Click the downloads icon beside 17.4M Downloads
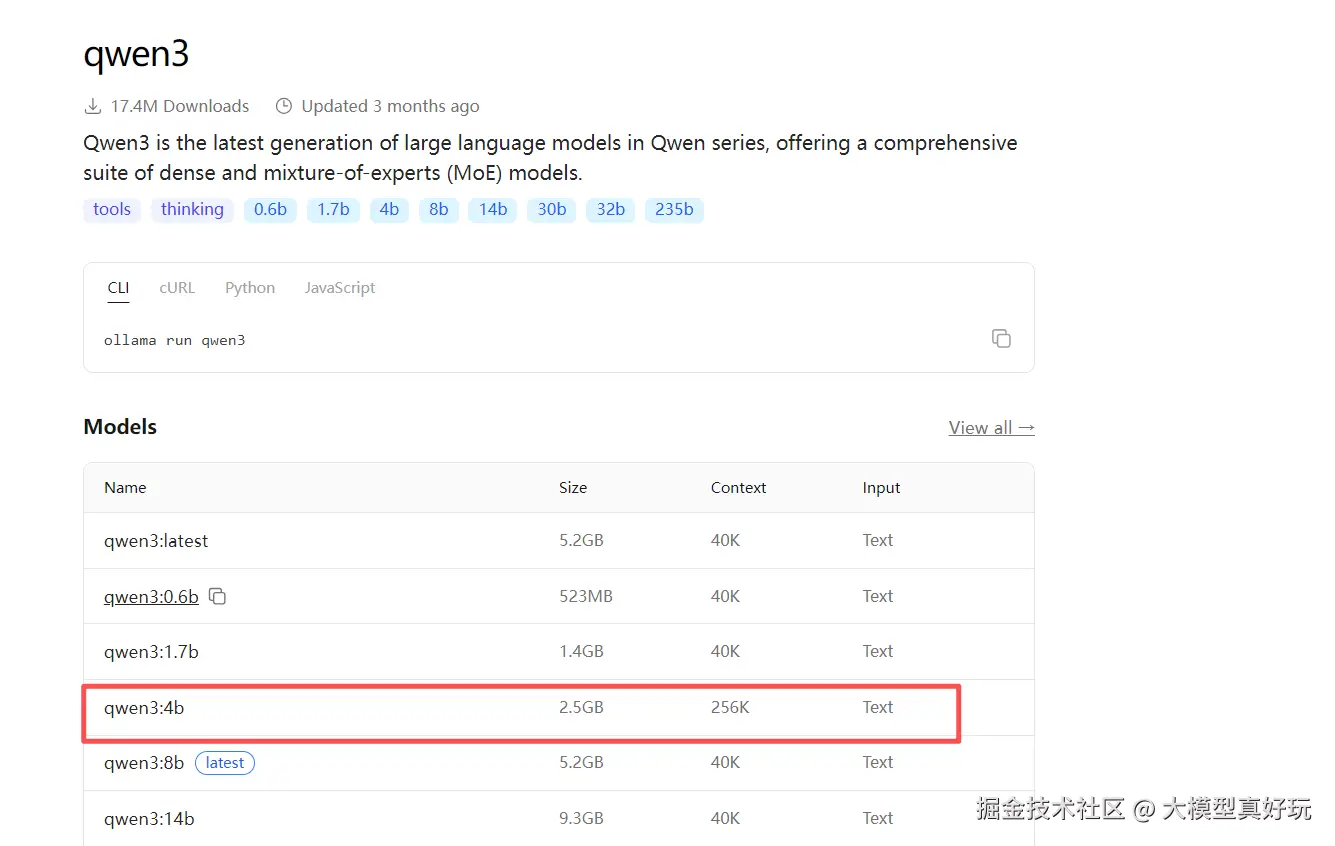Viewport: 1335px width, 846px height. coord(93,106)
